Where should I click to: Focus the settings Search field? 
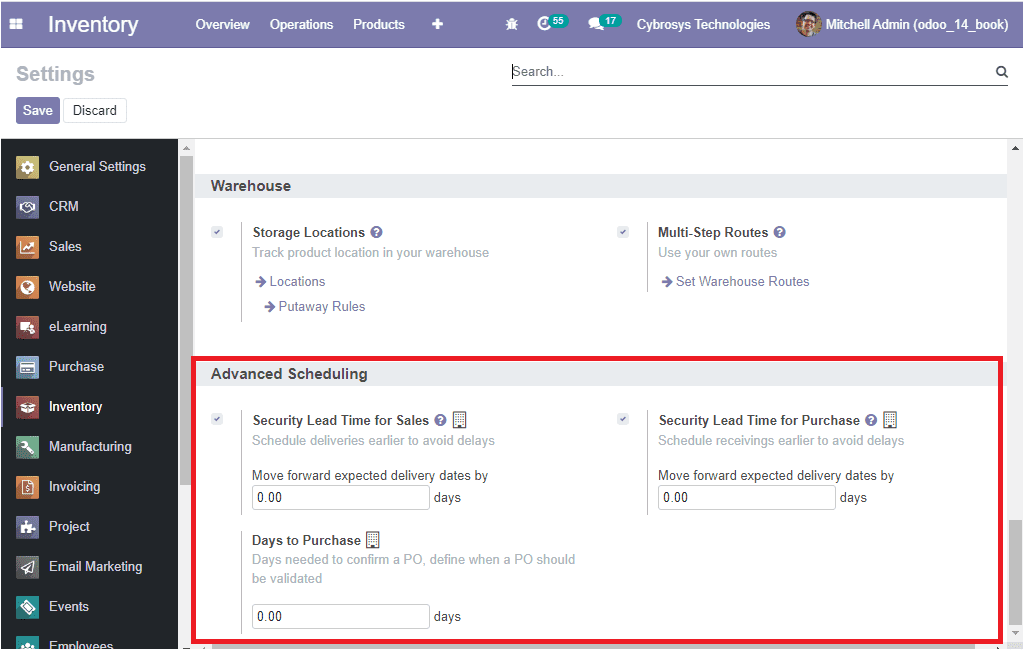[751, 72]
